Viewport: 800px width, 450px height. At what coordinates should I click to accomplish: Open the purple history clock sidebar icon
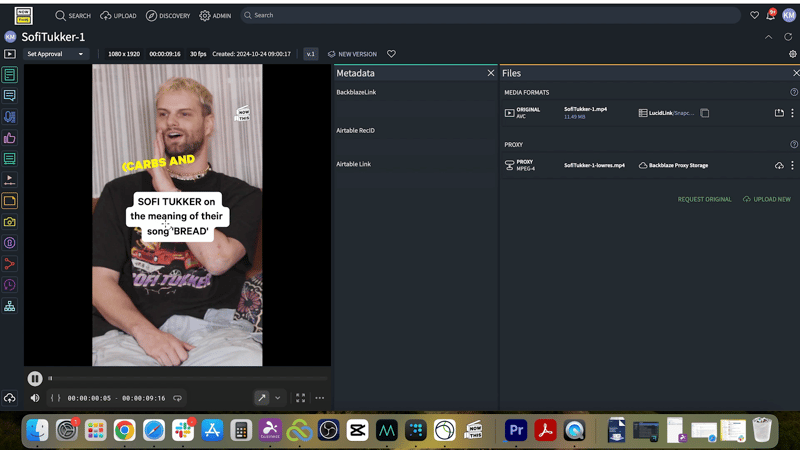(x=10, y=285)
